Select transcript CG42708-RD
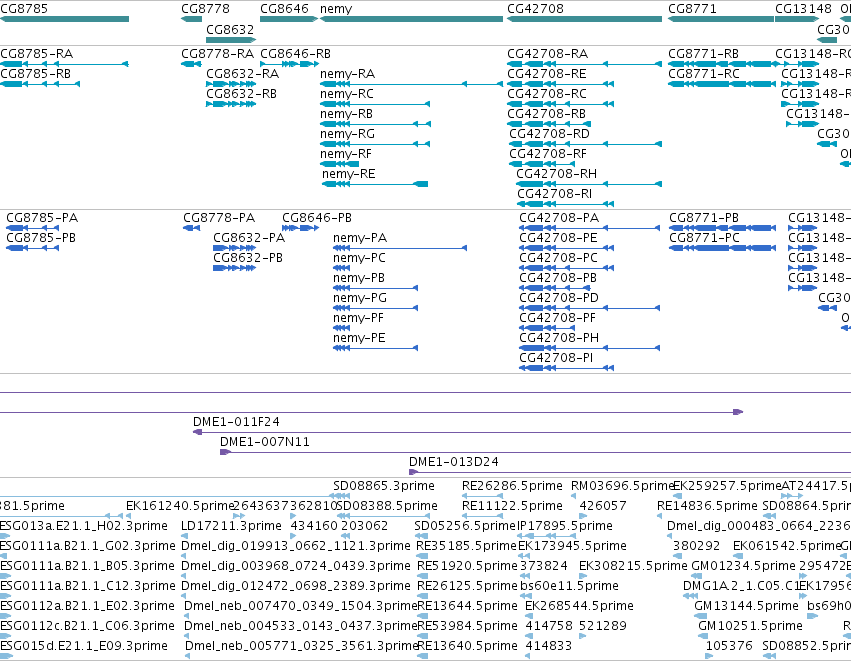This screenshot has width=851, height=661. 586,144
